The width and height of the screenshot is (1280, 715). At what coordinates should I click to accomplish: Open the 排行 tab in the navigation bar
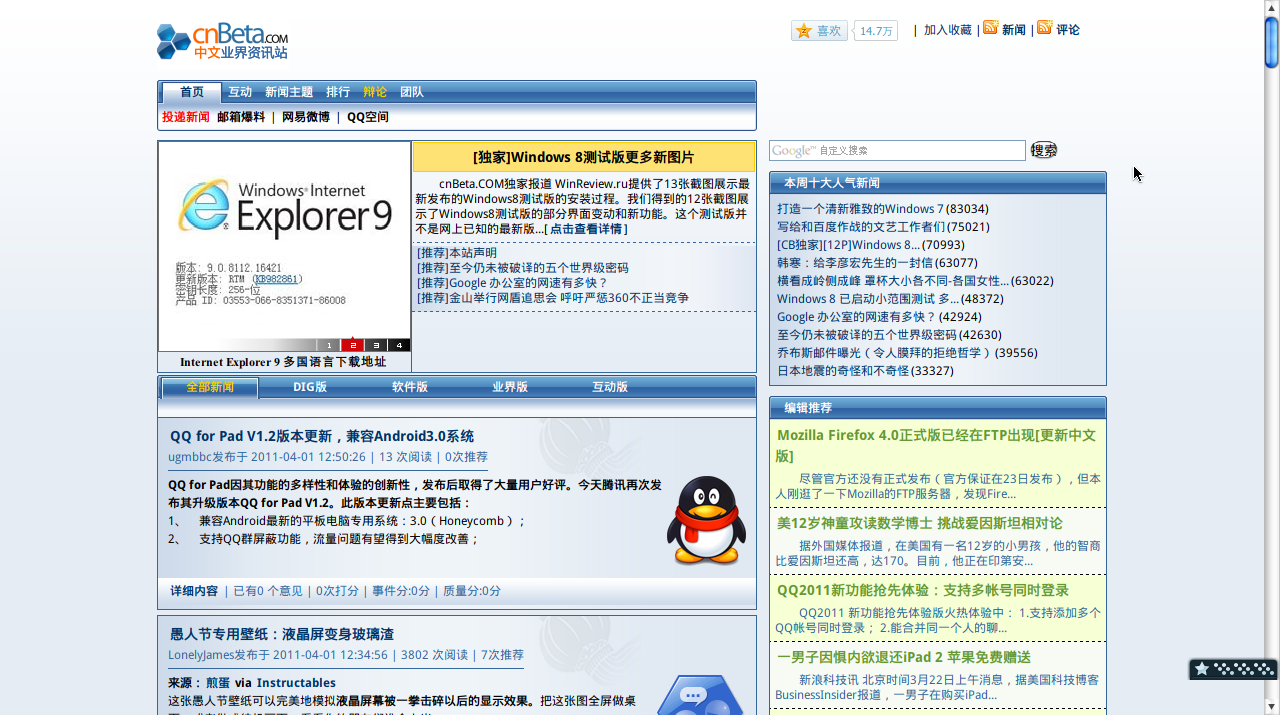tap(338, 92)
